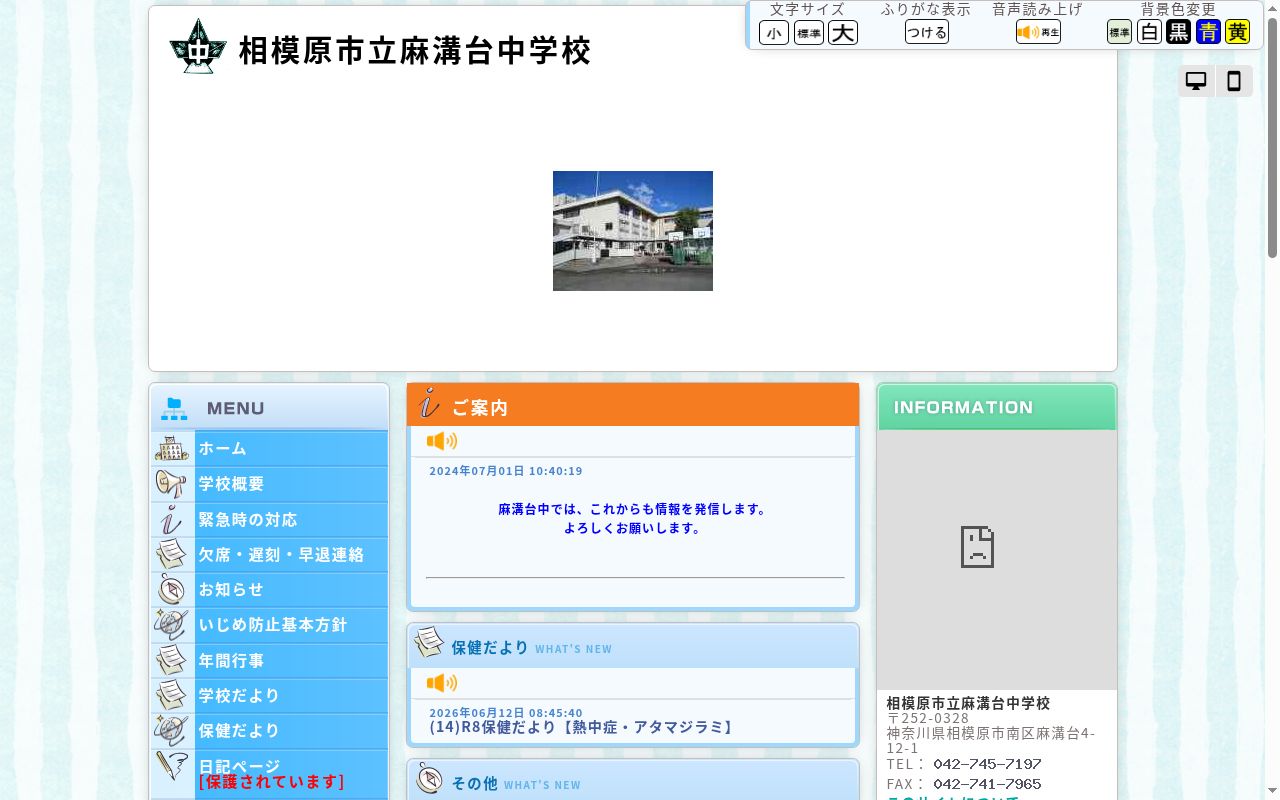The image size is (1280, 800).
Task: Switch to desktop view icon
Action: [x=1196, y=81]
